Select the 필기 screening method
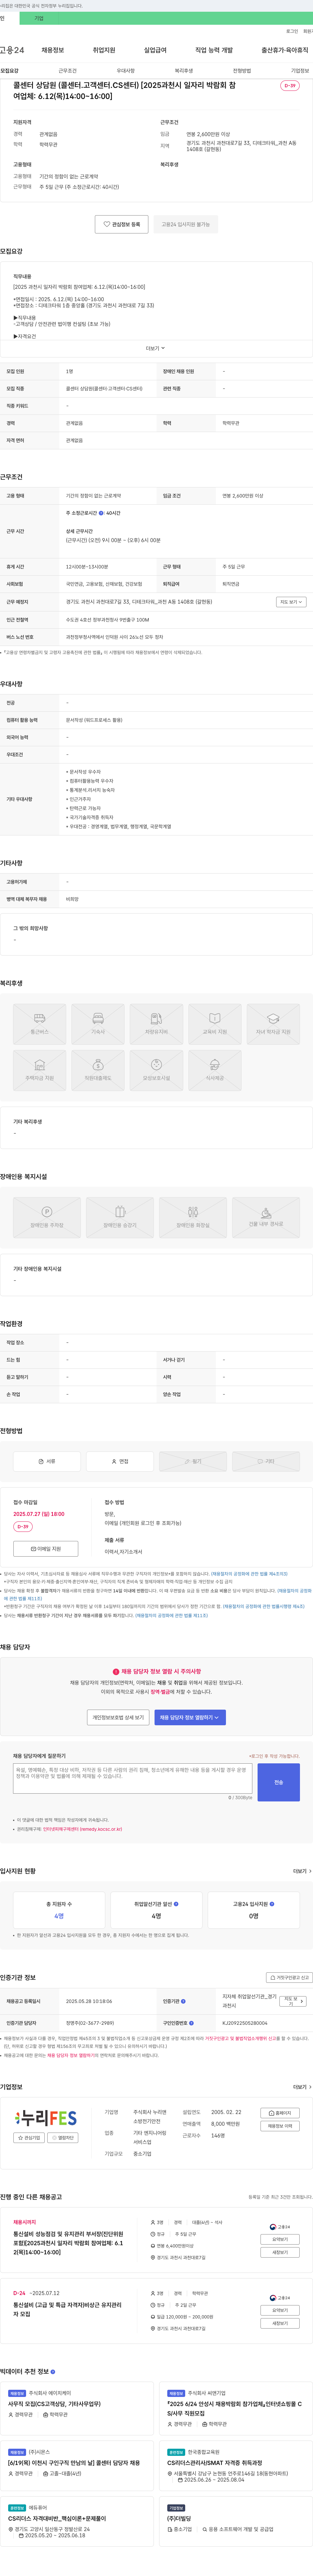This screenshot has width=313, height=2576. pyautogui.click(x=193, y=1461)
